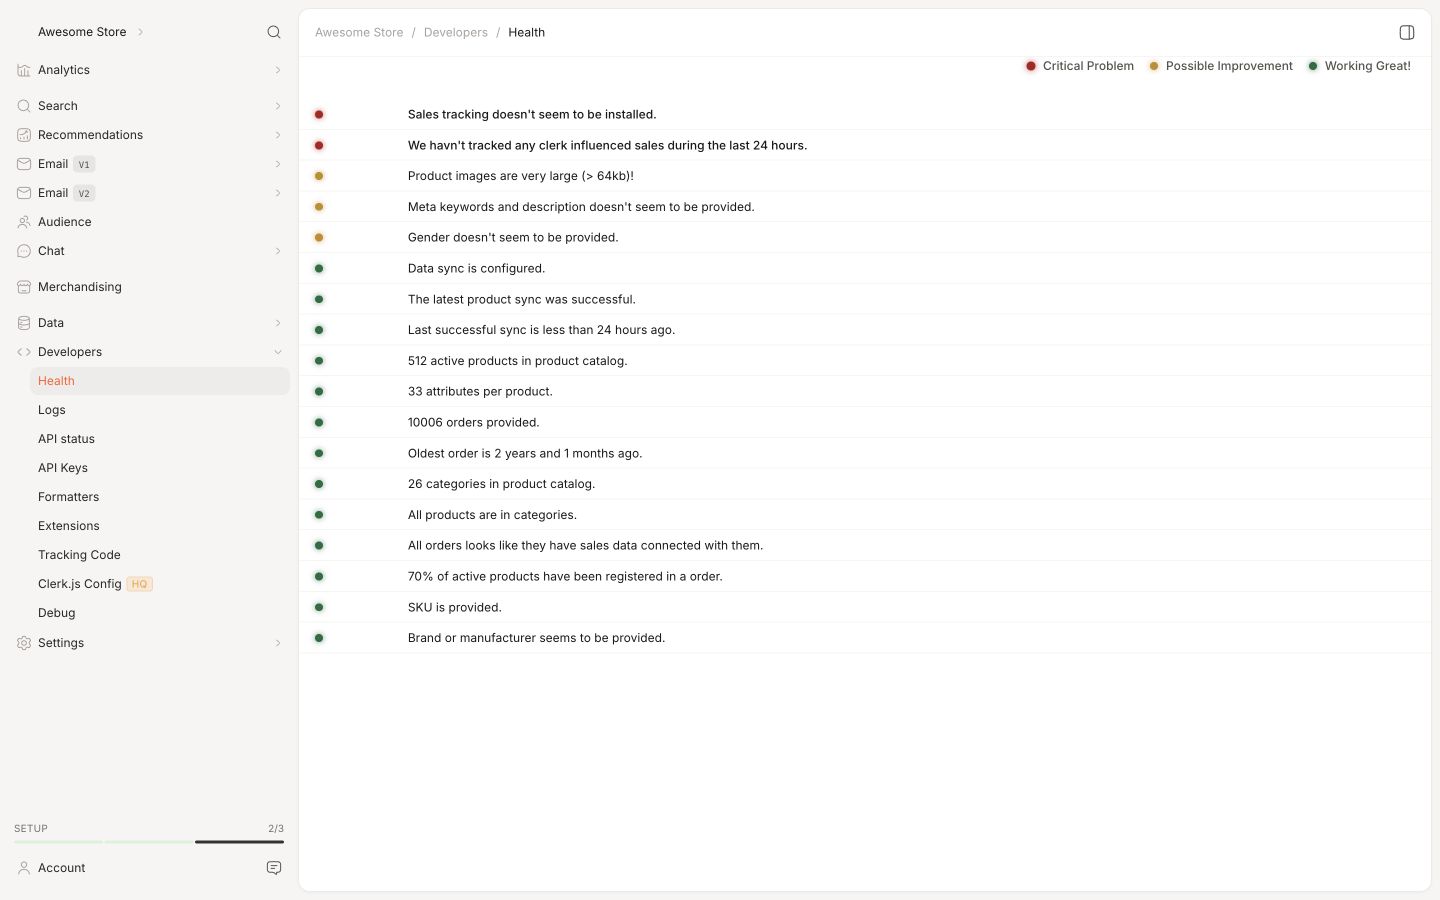Open the Awesome Store switcher arrow

[140, 32]
